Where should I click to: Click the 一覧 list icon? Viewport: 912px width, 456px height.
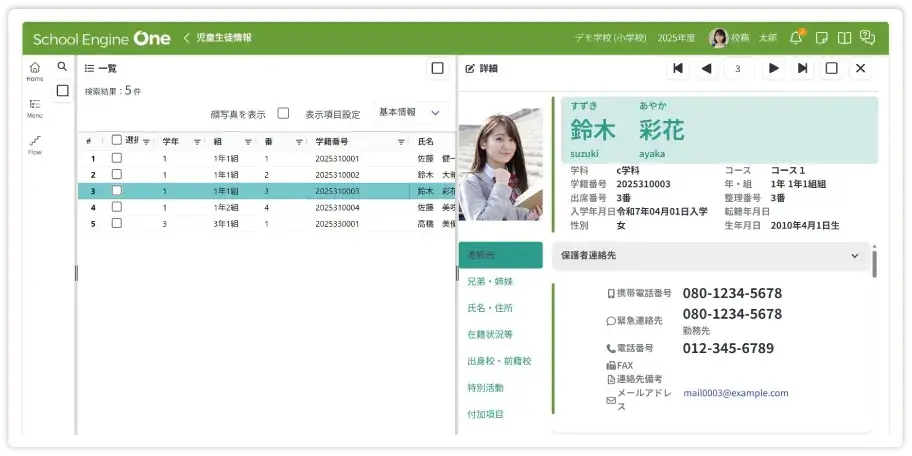click(89, 69)
